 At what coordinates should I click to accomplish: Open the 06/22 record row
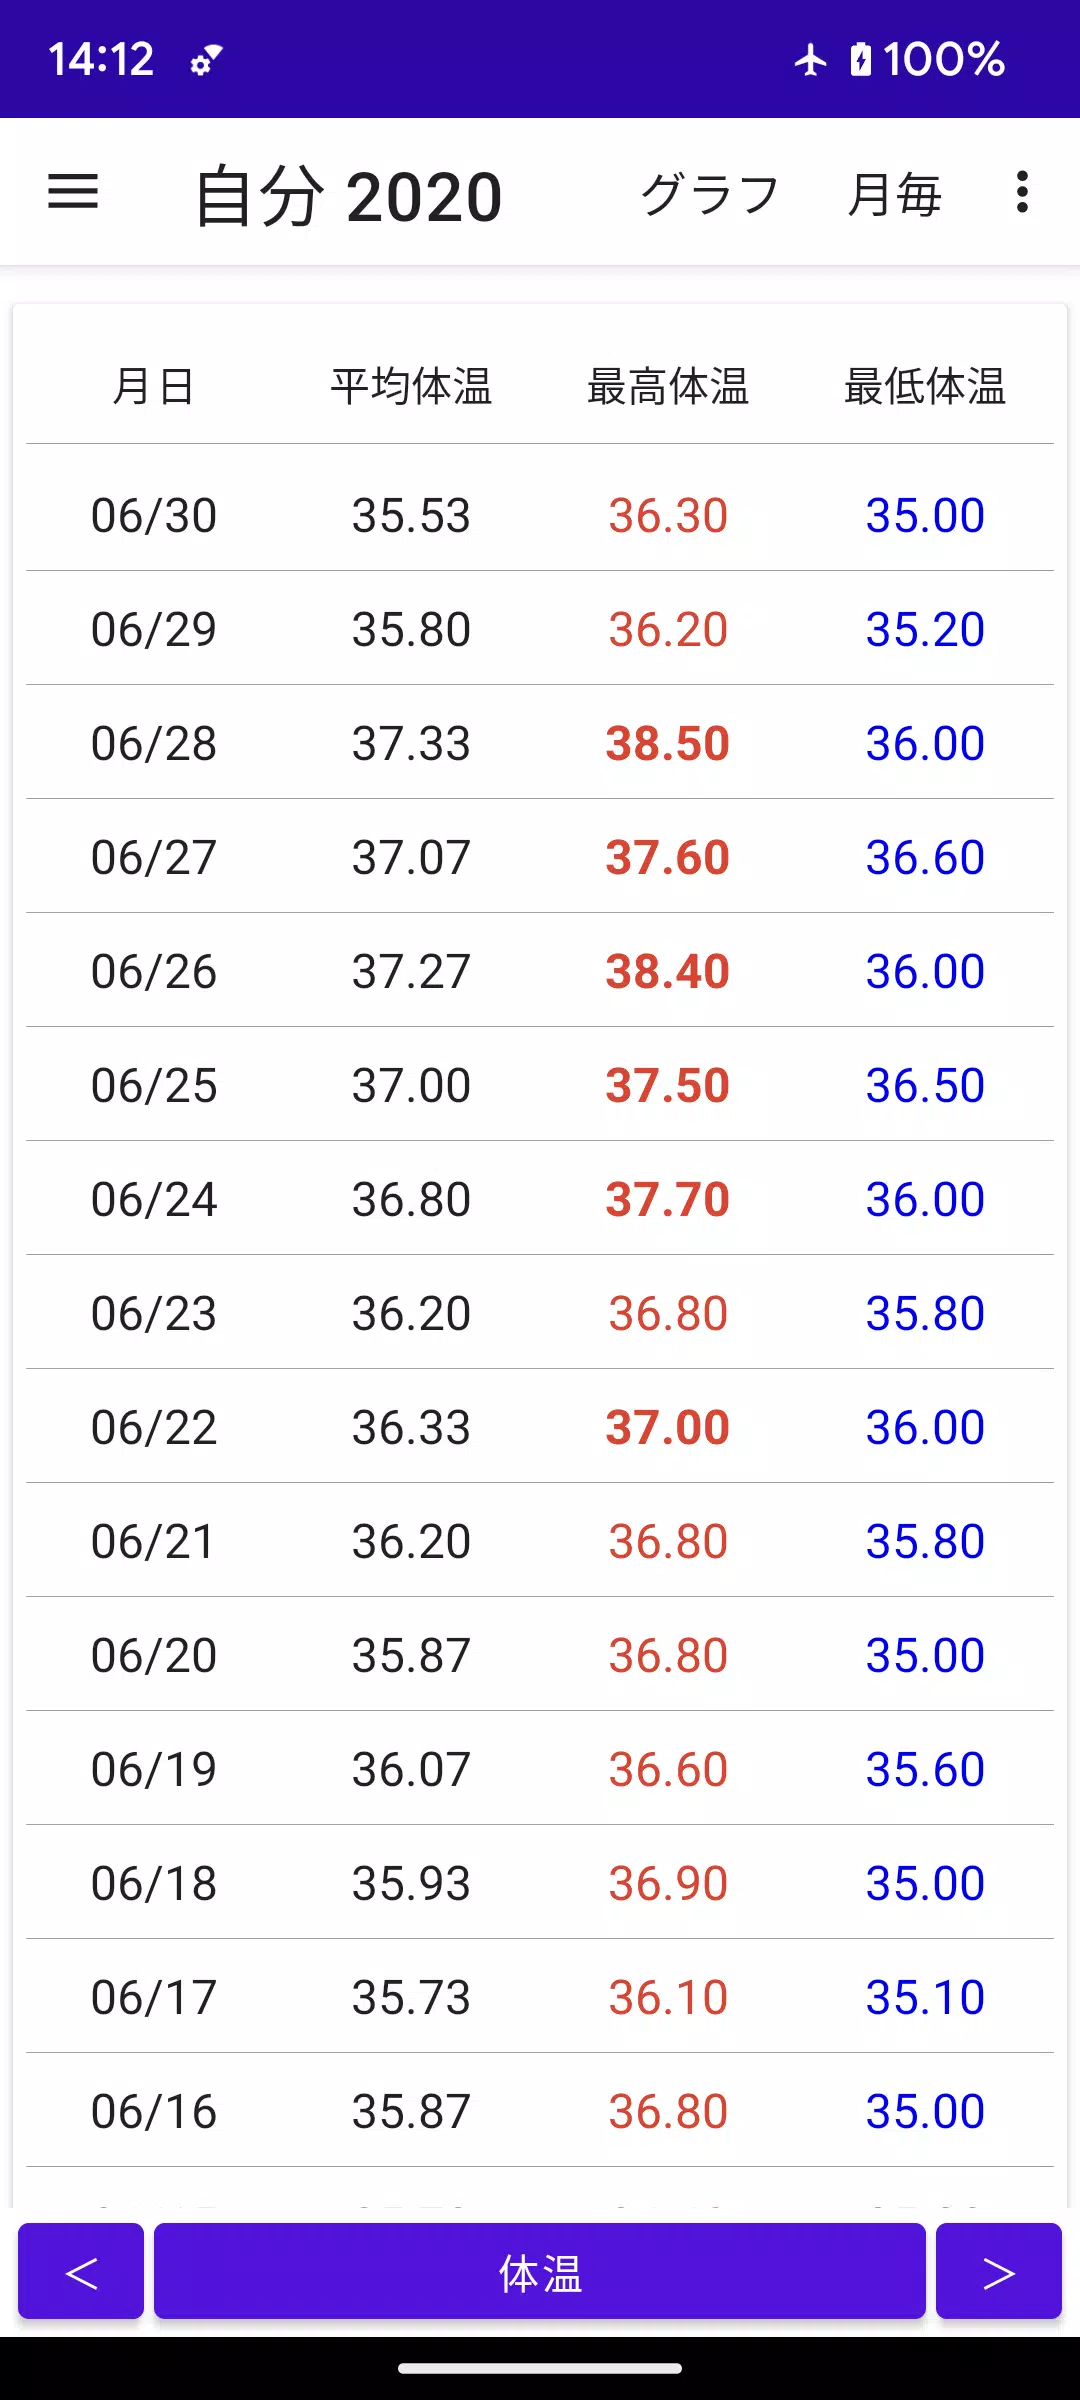(540, 1426)
